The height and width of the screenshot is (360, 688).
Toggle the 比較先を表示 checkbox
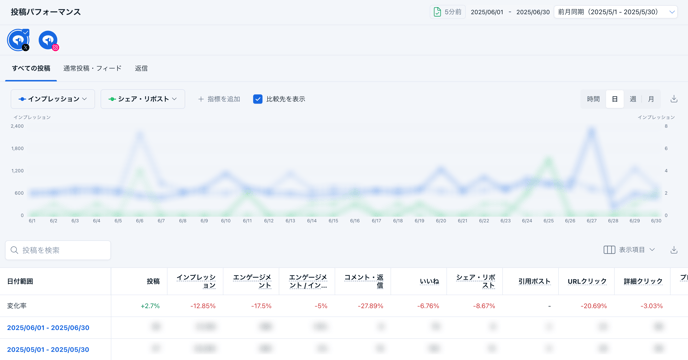pyautogui.click(x=258, y=99)
